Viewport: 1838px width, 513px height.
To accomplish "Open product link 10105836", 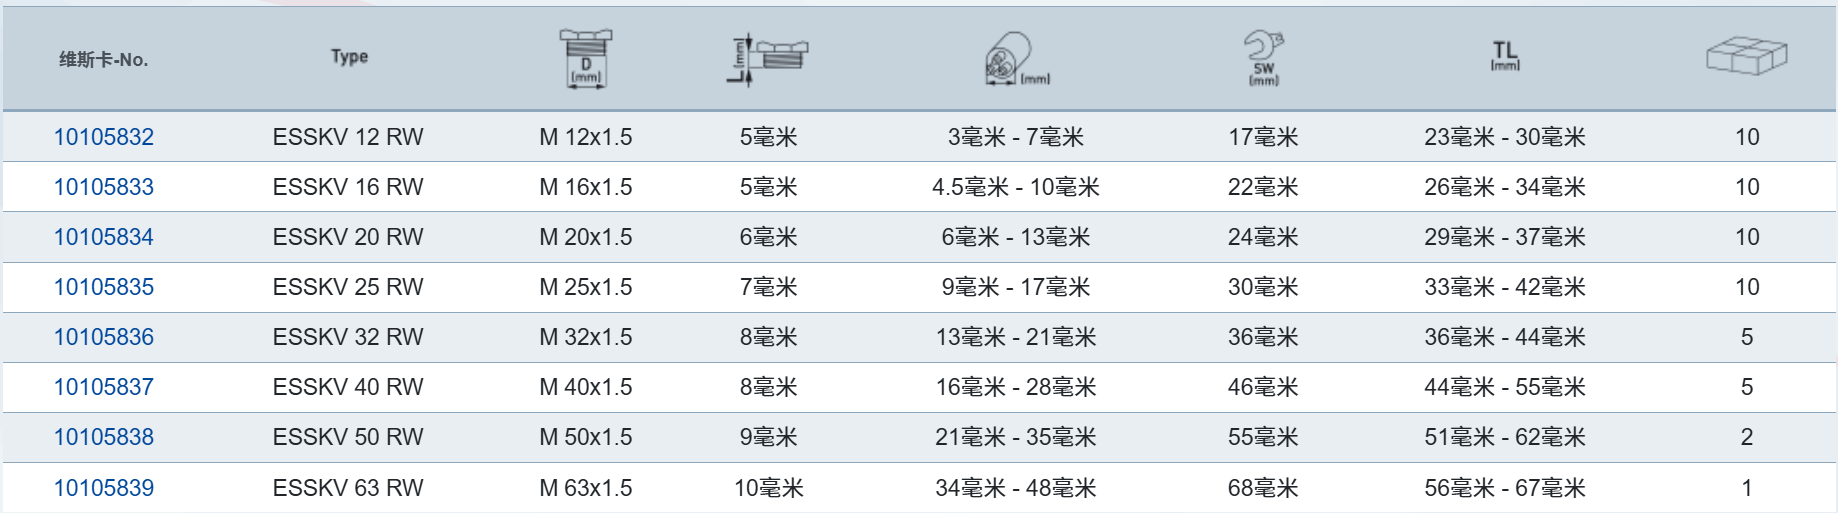I will [104, 337].
